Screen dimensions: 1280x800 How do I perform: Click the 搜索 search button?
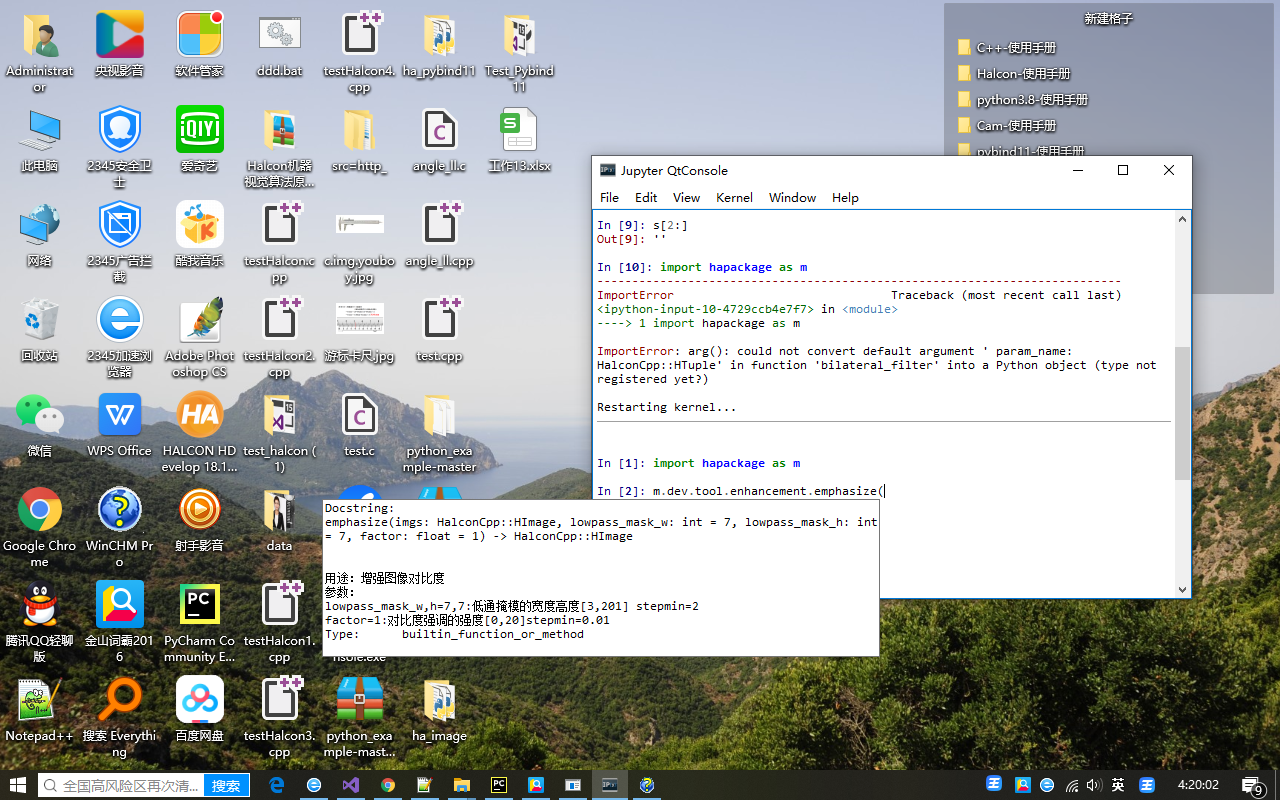pyautogui.click(x=226, y=785)
